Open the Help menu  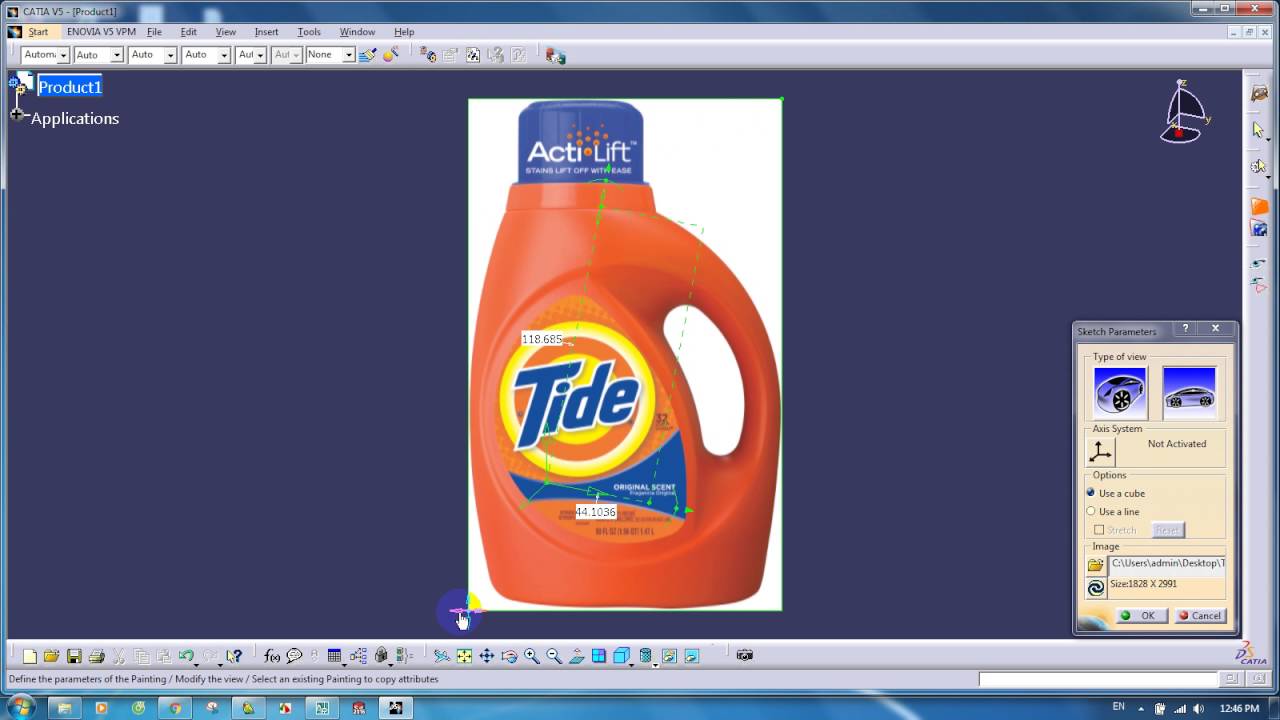click(404, 32)
